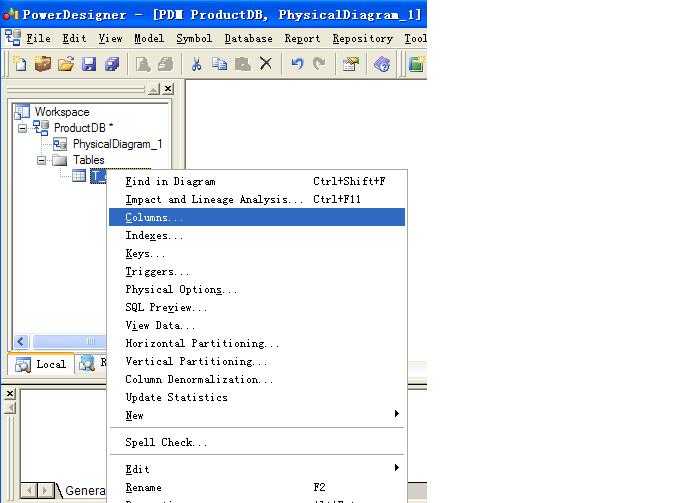Click the Print Preview icon
683x503 pixels.
point(142,64)
